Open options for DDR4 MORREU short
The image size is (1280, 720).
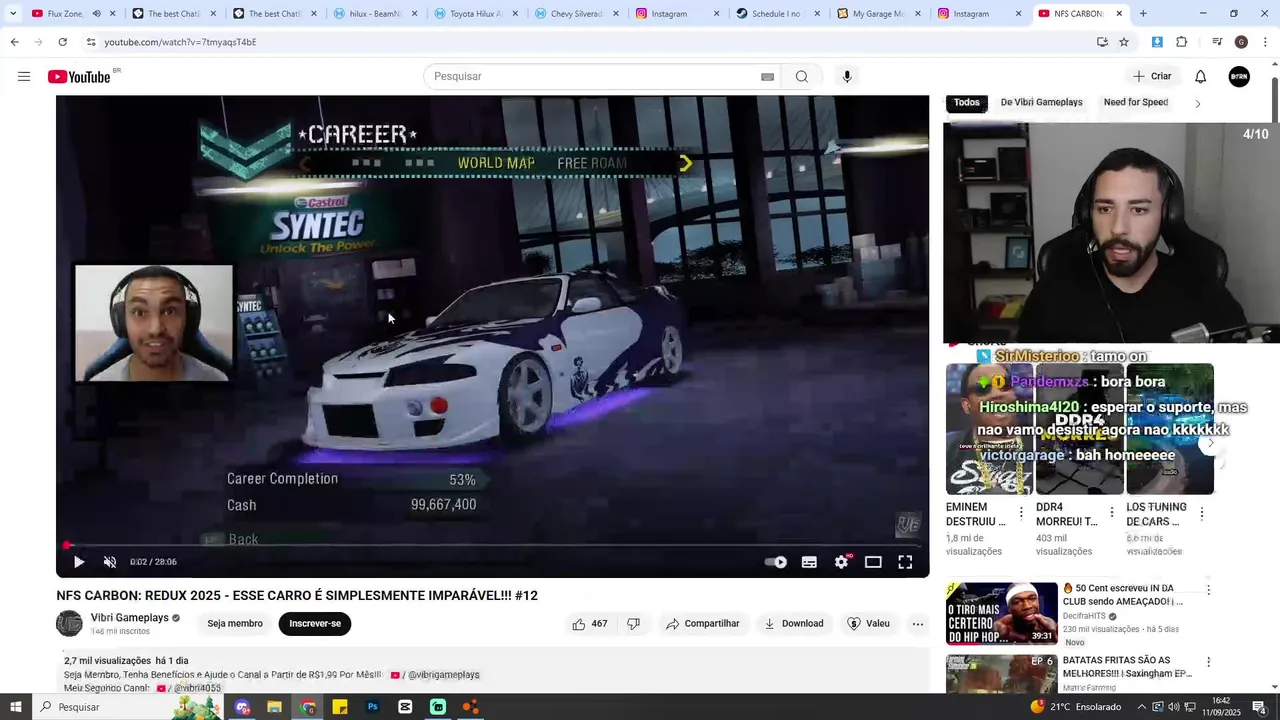(1111, 513)
